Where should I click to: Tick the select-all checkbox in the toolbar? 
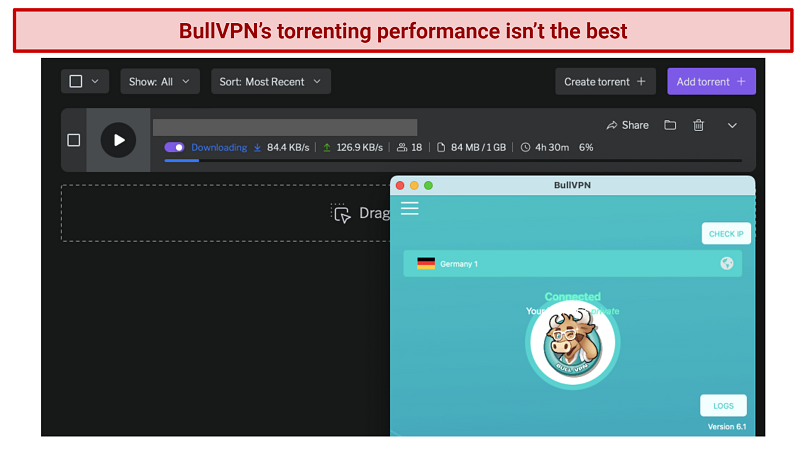coord(76,81)
